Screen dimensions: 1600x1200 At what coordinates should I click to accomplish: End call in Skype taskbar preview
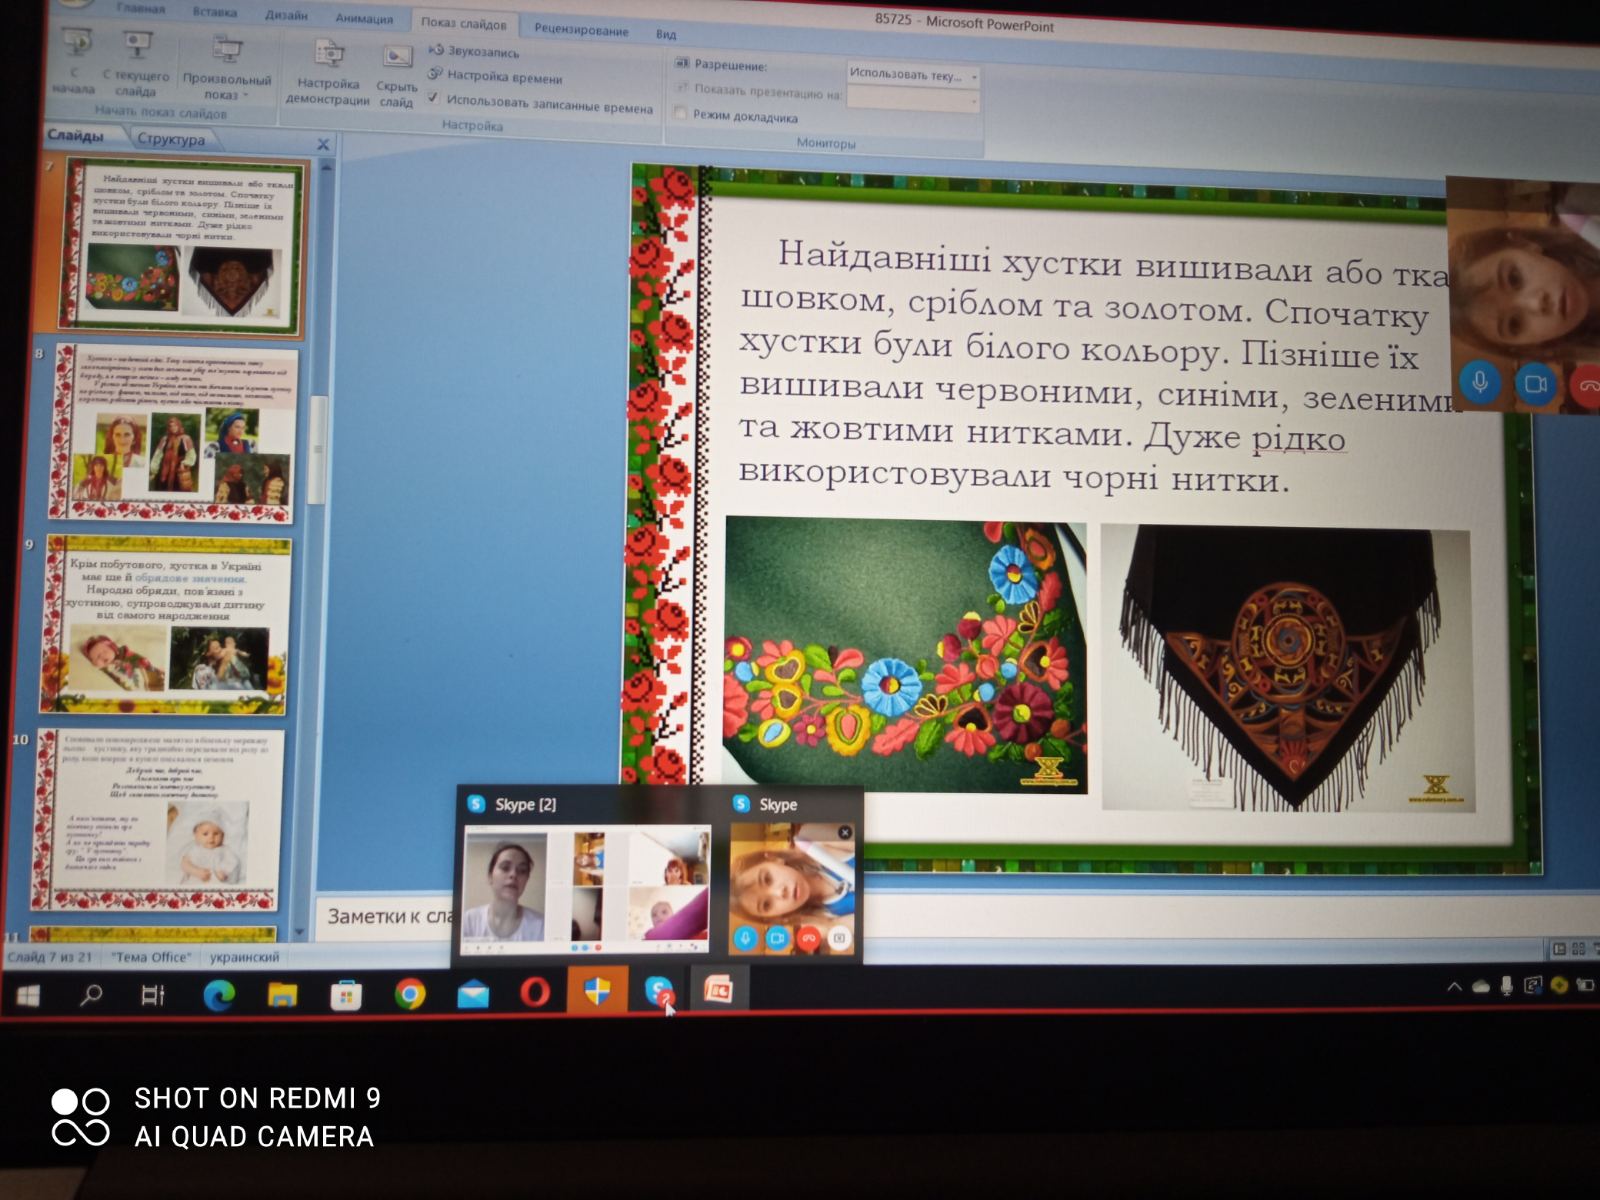808,938
